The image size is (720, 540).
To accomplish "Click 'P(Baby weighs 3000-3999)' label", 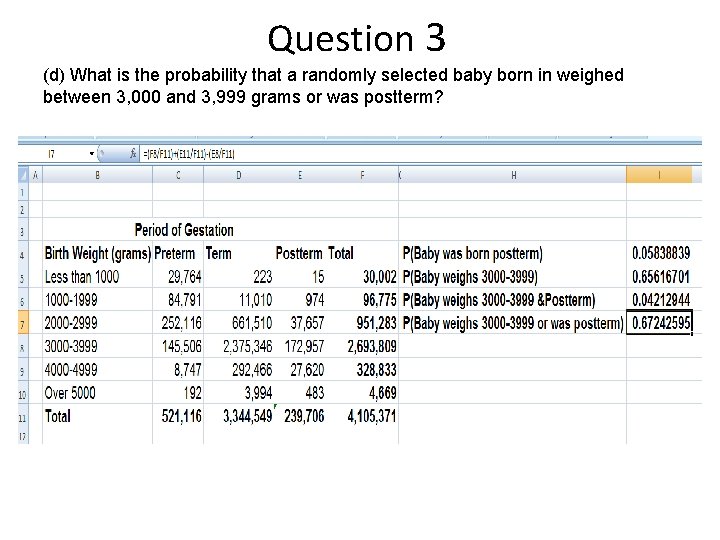I will [x=470, y=277].
